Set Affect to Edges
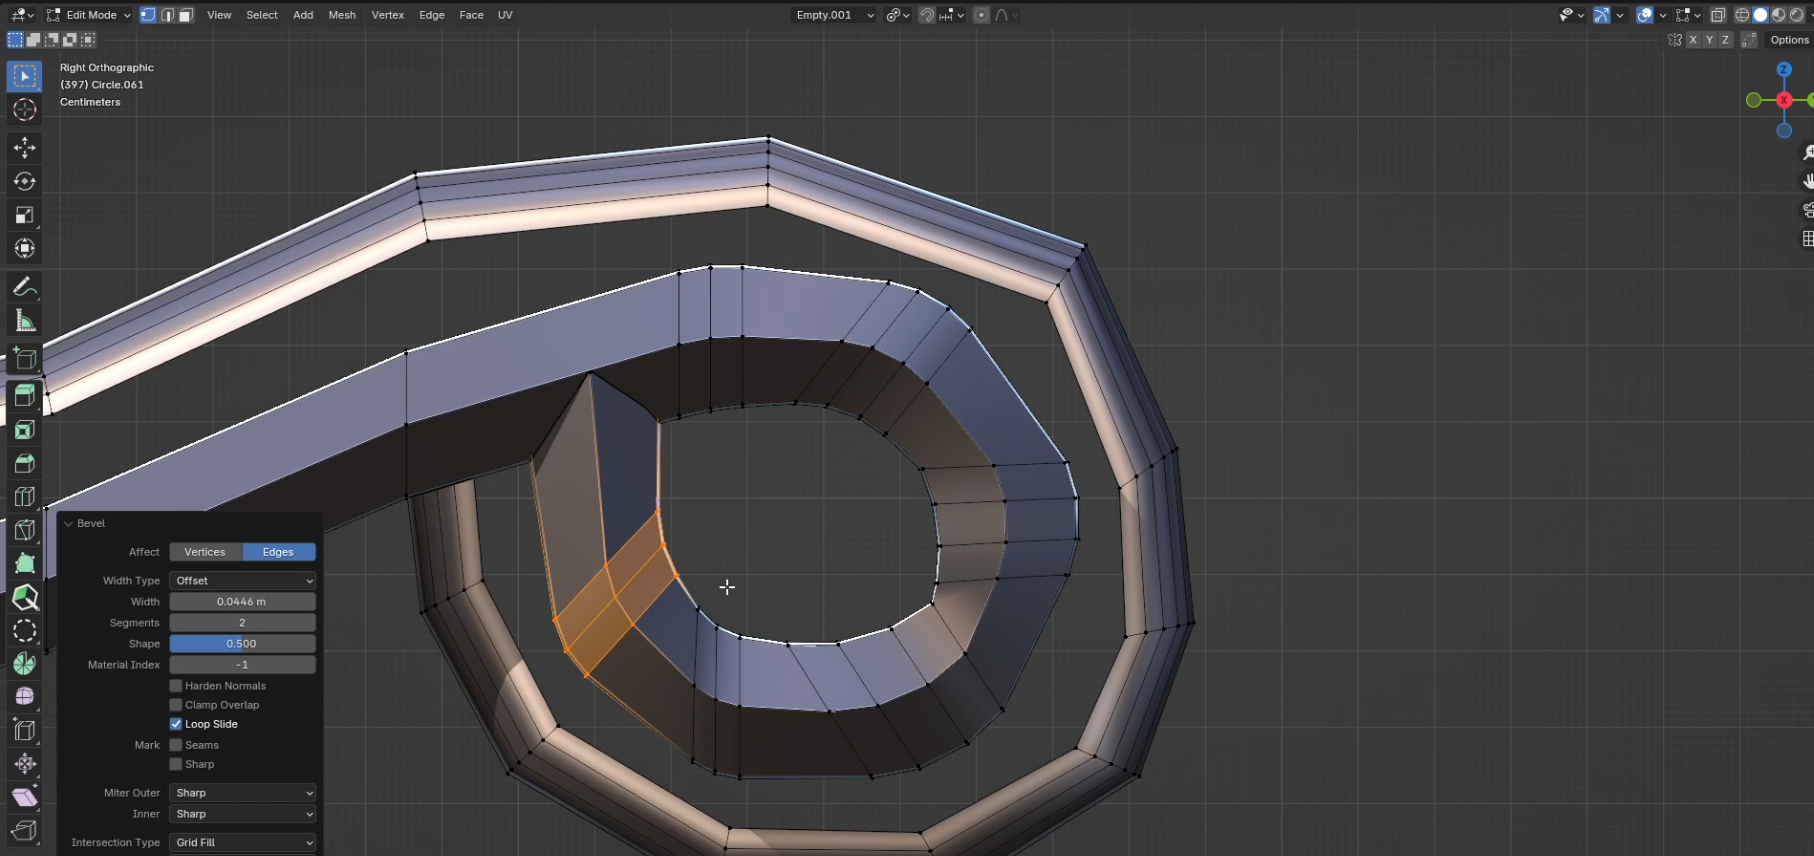Screen dimensions: 1814x856 click(x=279, y=552)
